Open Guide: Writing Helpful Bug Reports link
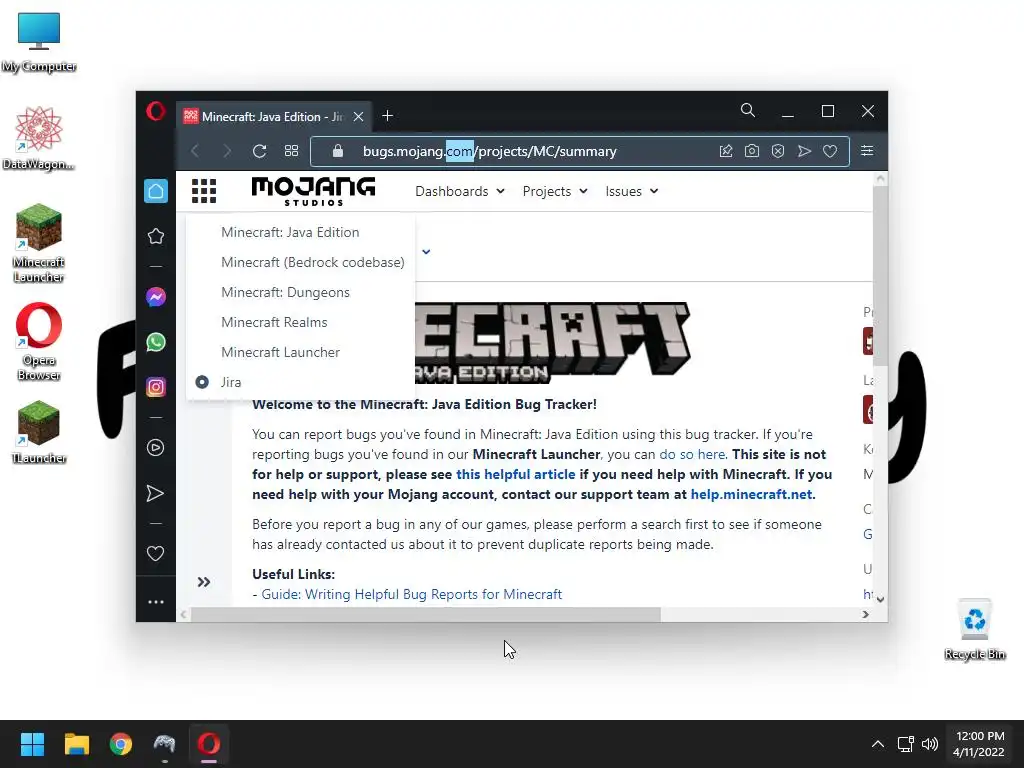The width and height of the screenshot is (1024, 768). tap(411, 594)
